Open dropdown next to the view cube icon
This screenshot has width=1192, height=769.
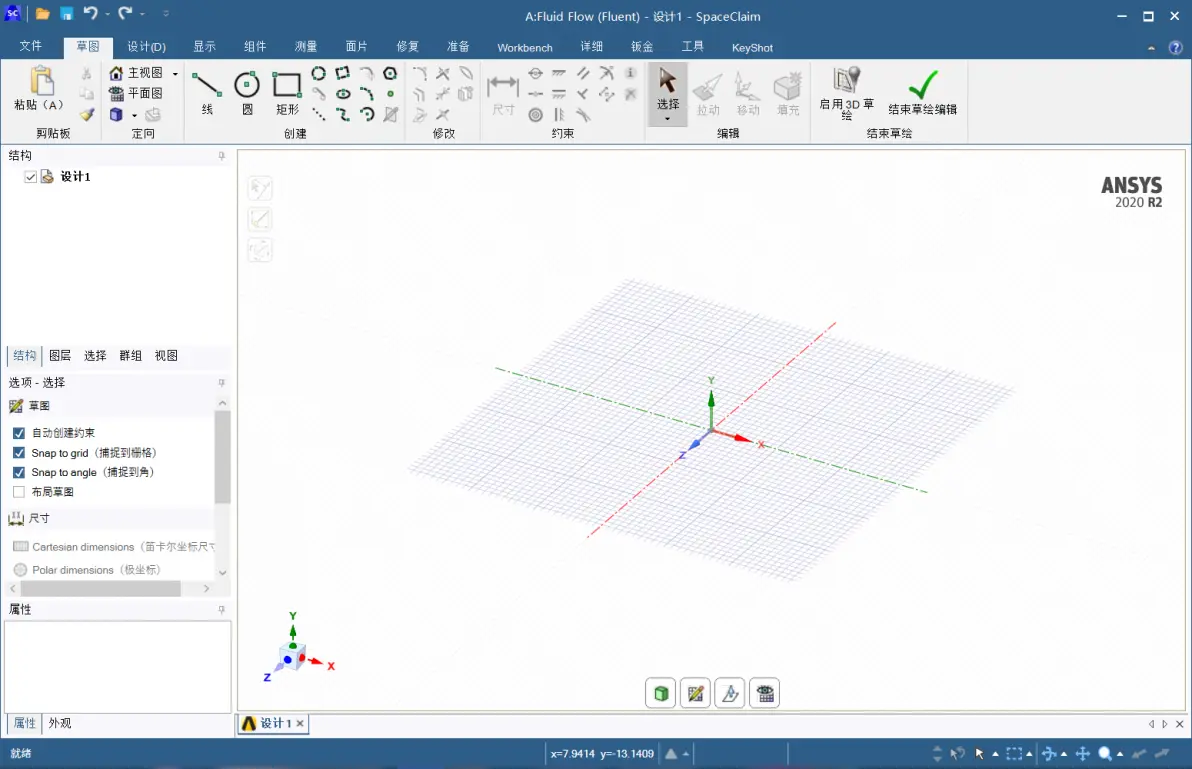pyautogui.click(x=134, y=116)
